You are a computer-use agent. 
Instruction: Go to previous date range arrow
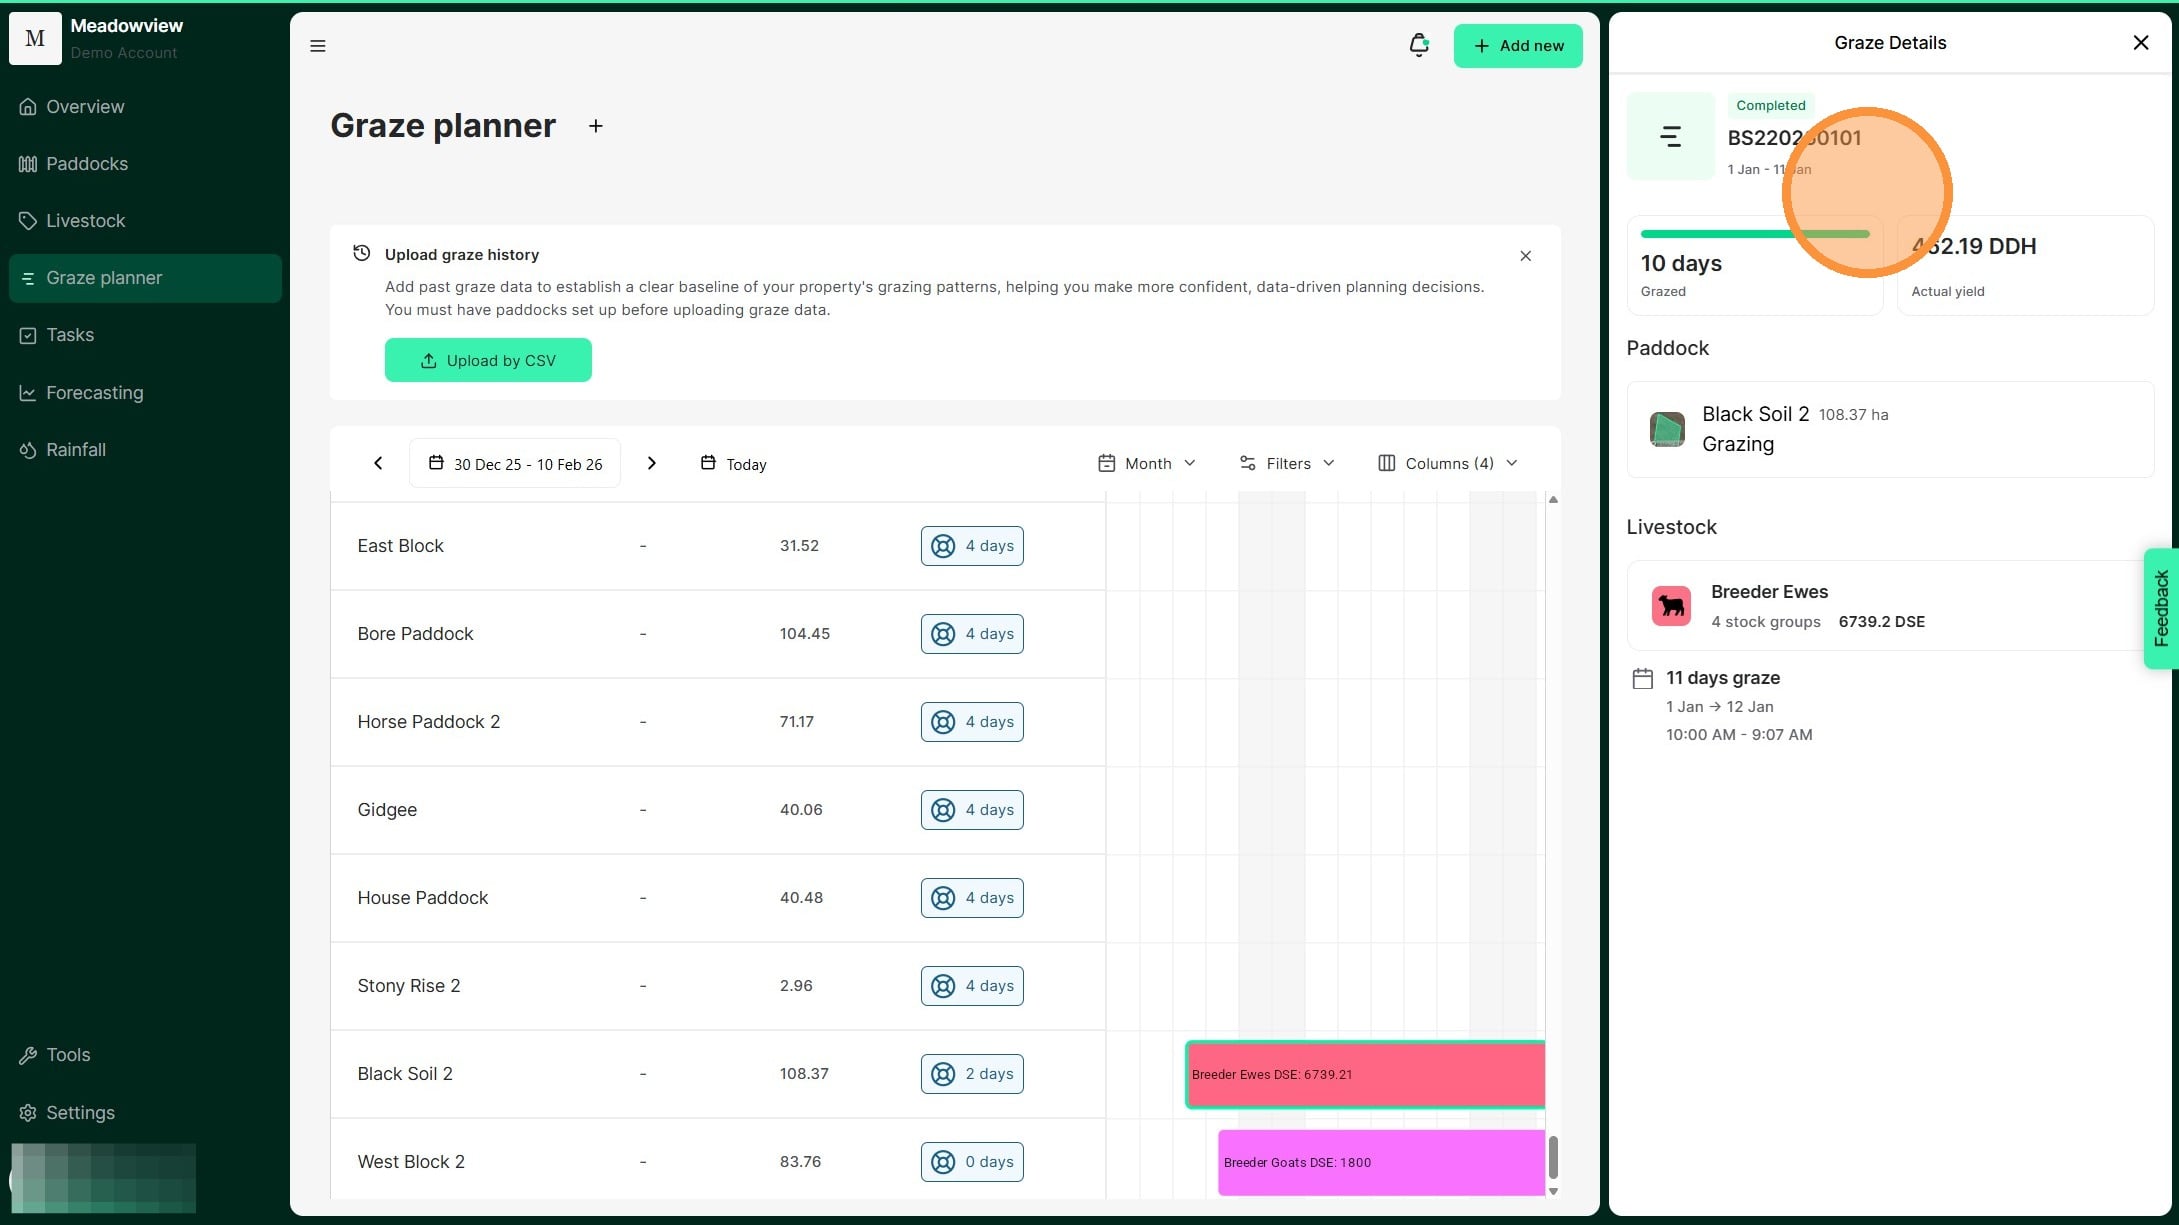click(378, 463)
